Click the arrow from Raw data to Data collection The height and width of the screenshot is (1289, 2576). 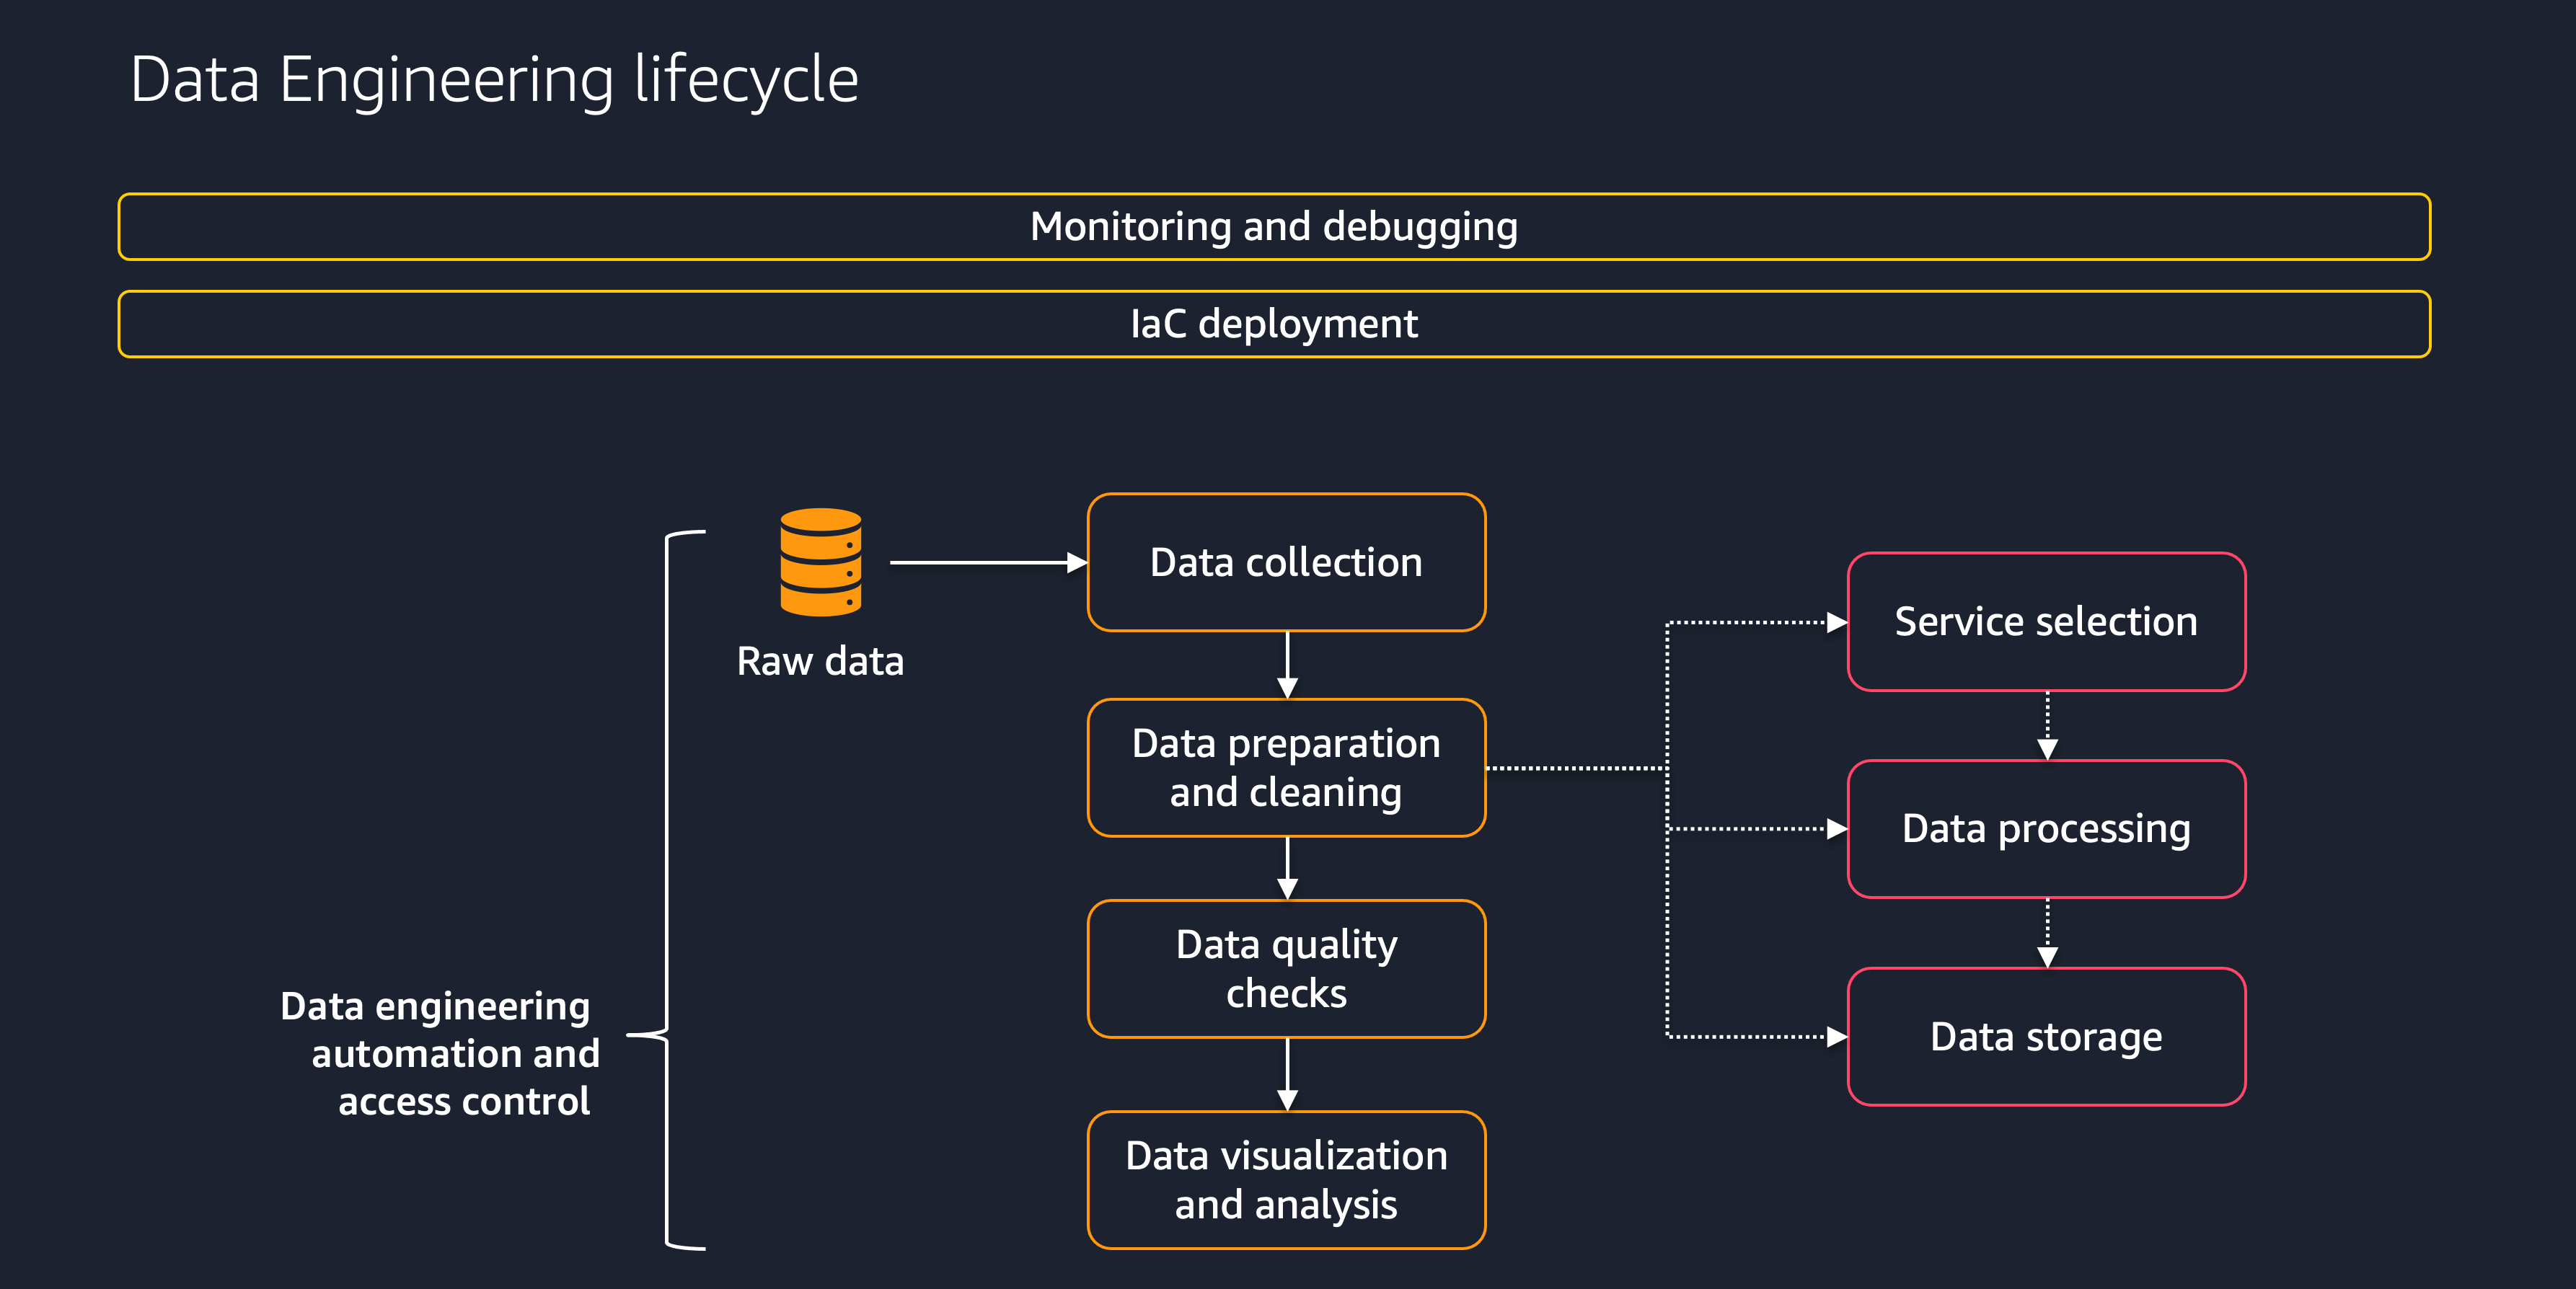pyautogui.click(x=988, y=562)
